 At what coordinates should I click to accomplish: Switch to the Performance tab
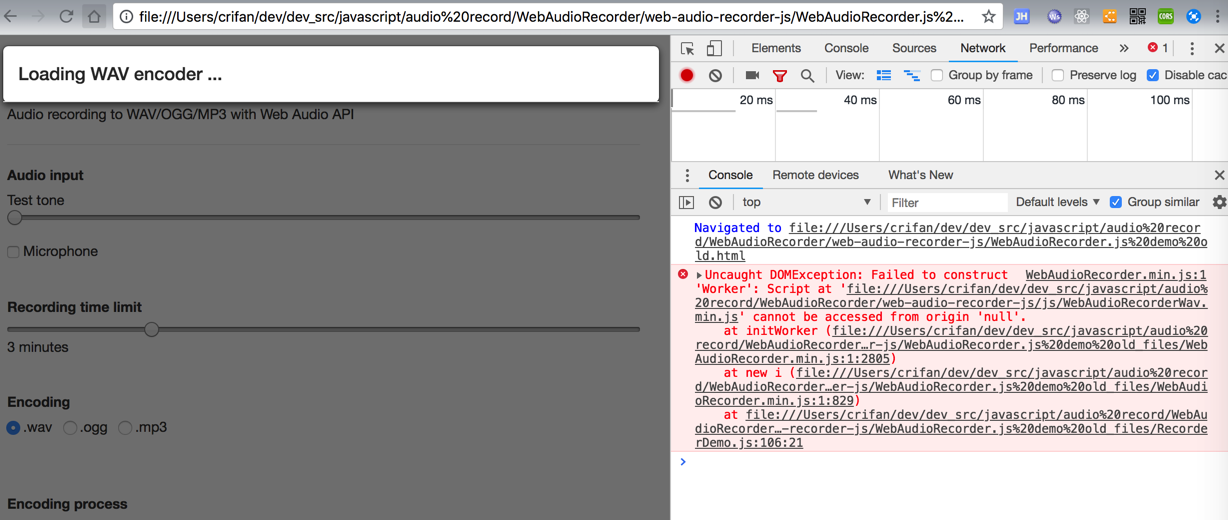1064,48
